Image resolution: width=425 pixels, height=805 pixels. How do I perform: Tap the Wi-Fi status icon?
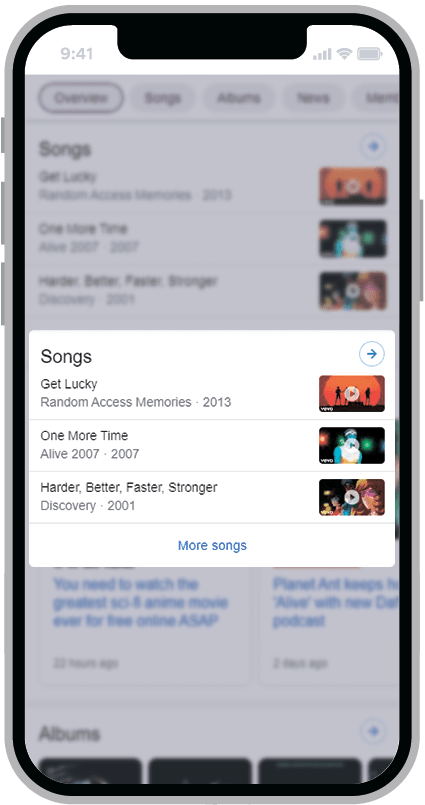pos(344,54)
